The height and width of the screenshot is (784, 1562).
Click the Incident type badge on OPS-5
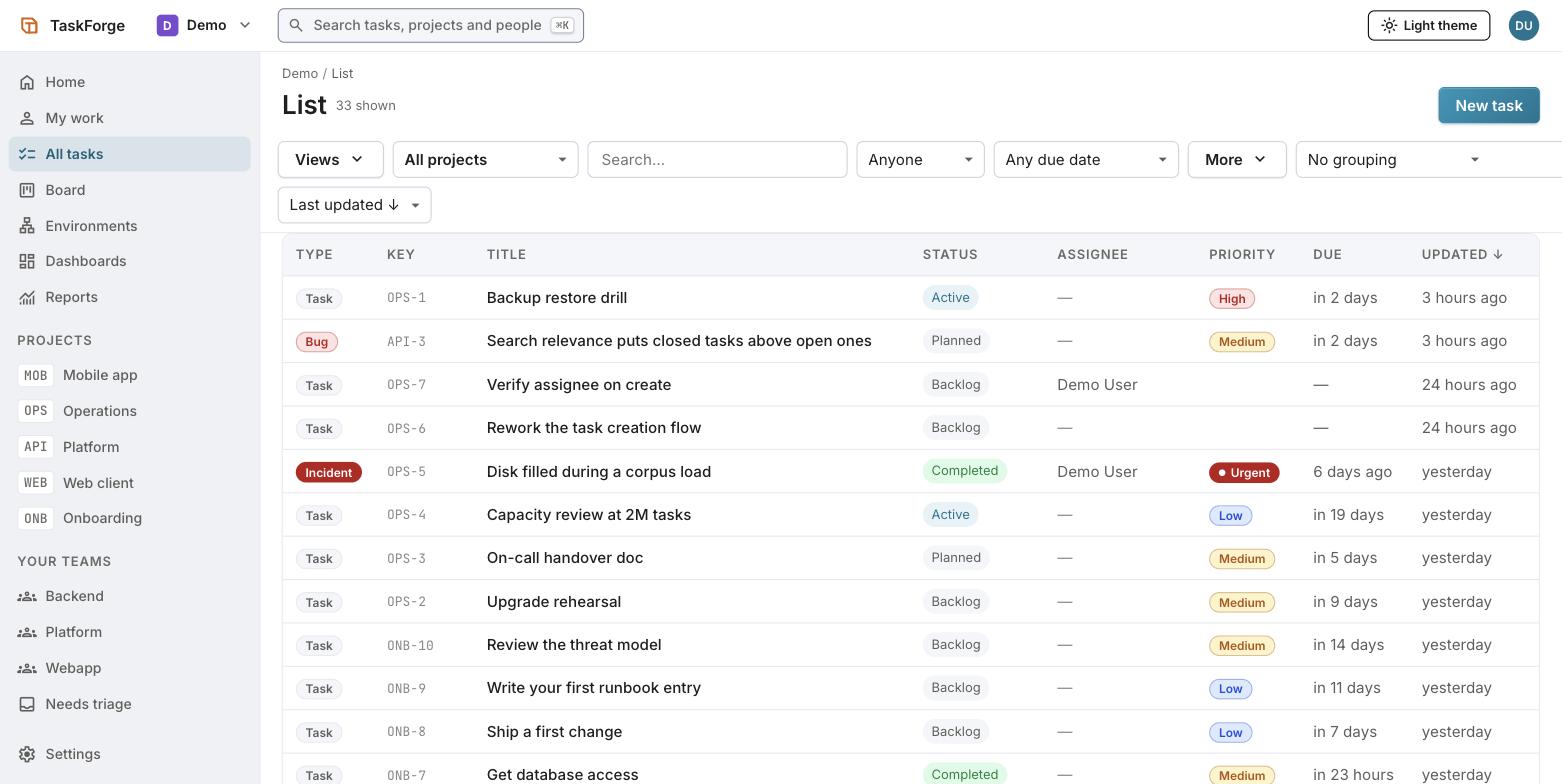point(329,472)
